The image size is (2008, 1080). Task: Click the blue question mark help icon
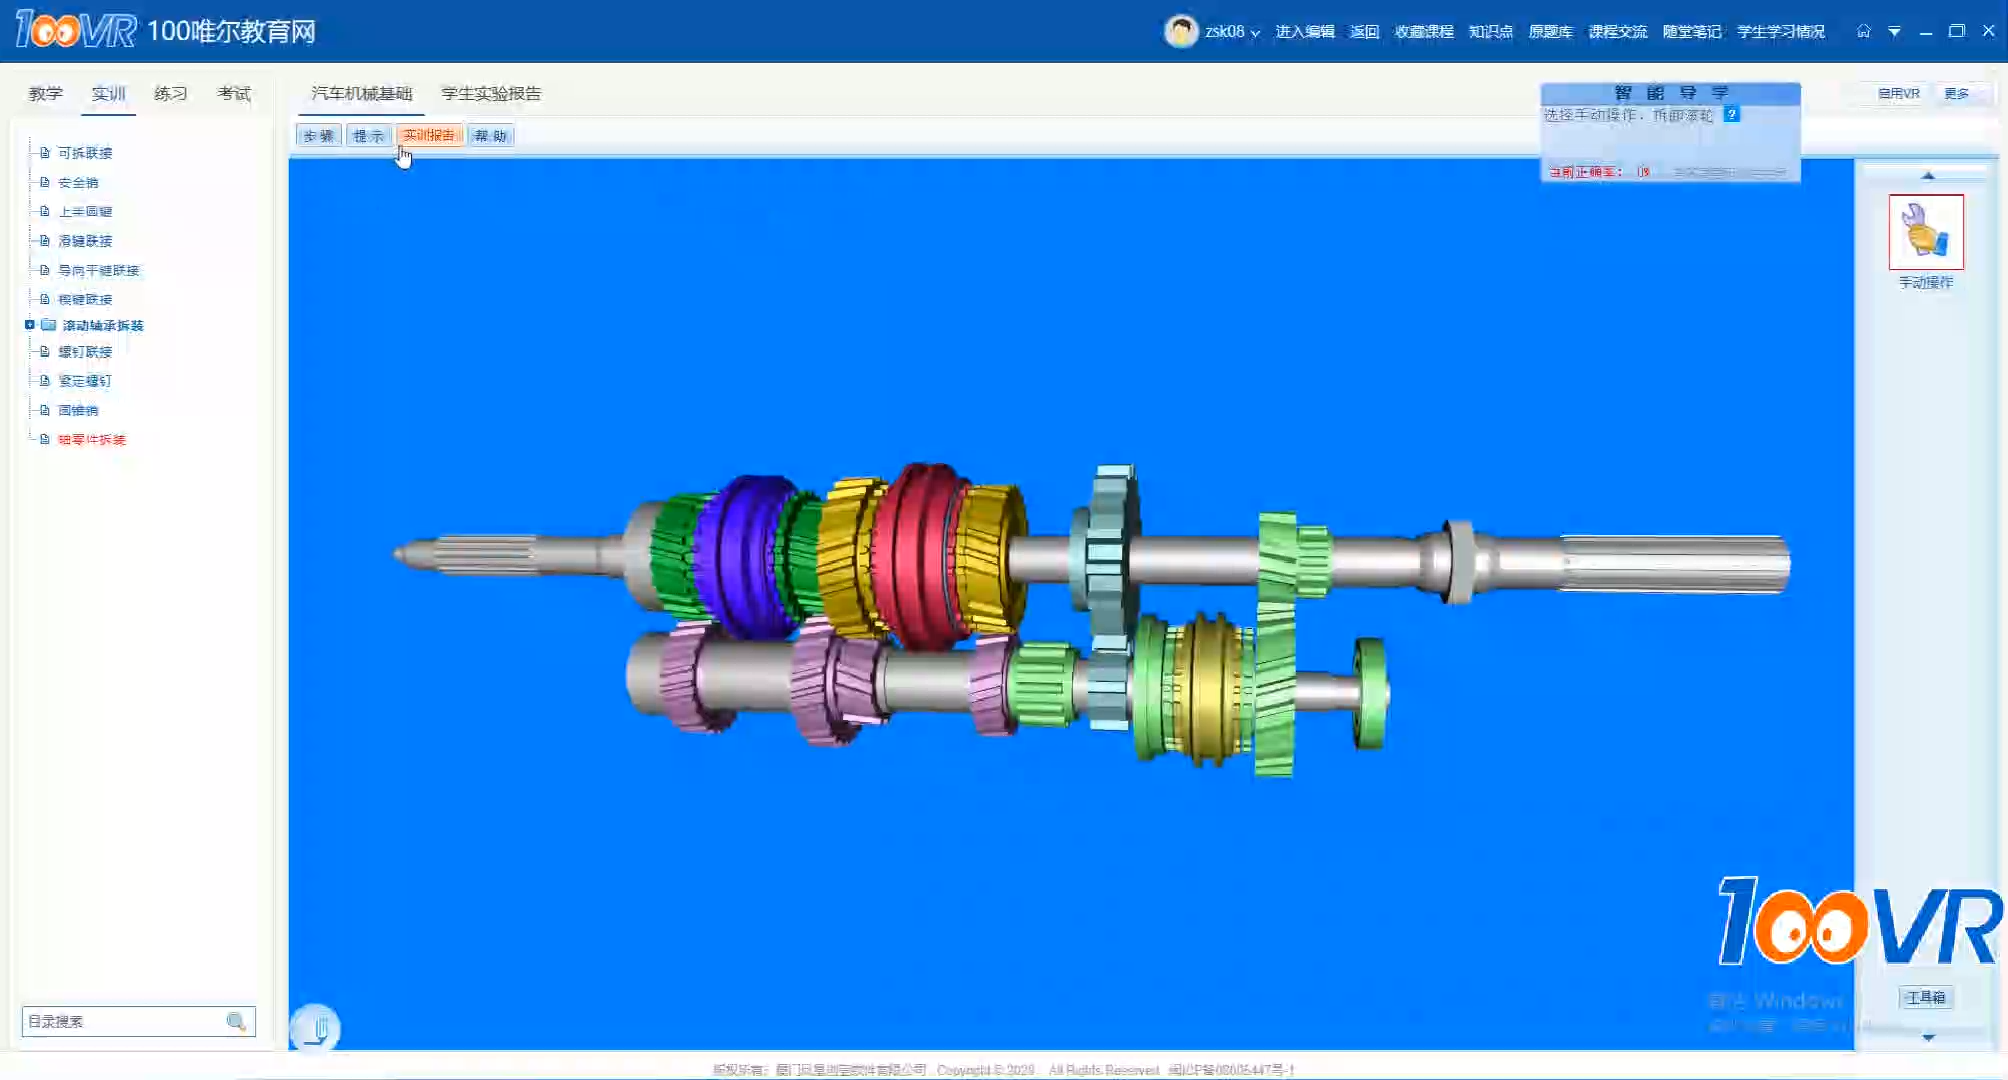1731,114
